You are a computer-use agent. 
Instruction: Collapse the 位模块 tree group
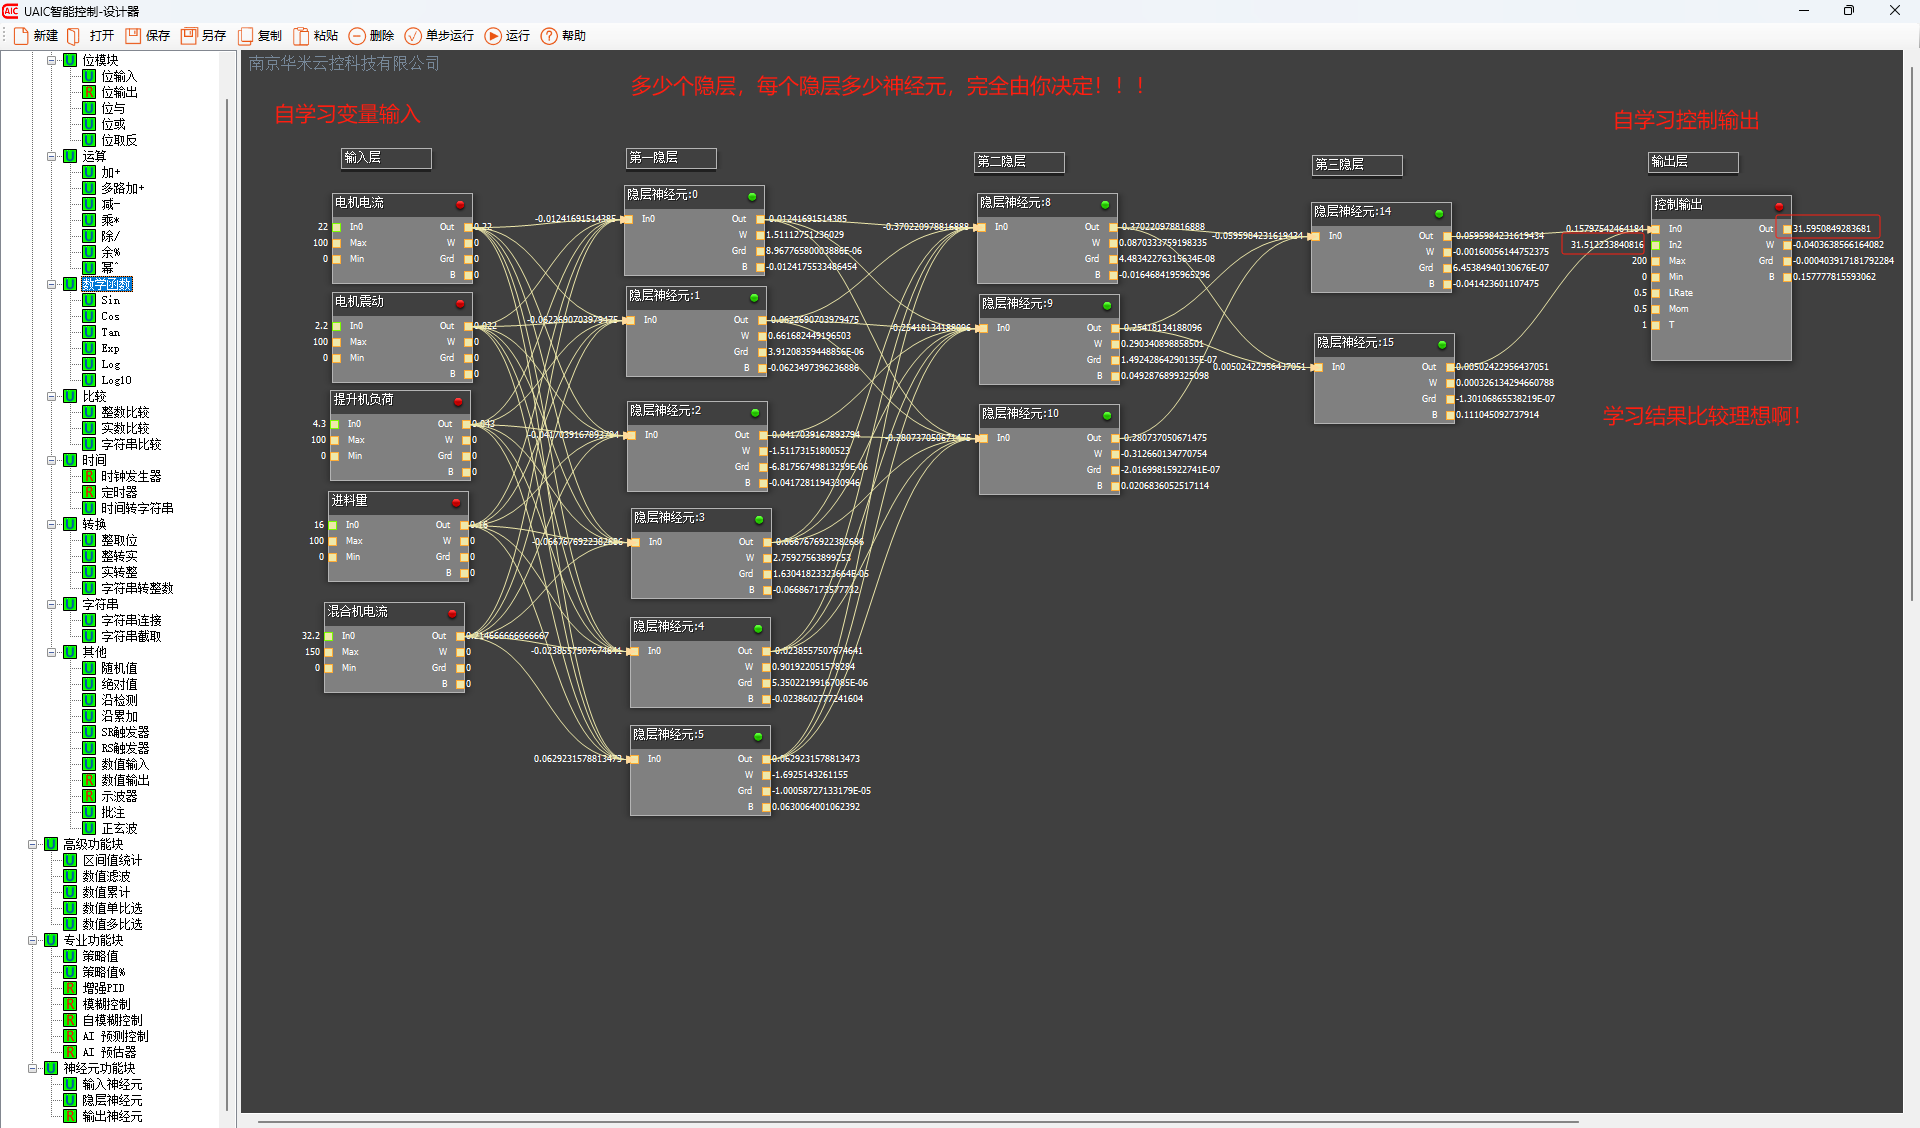[52, 60]
